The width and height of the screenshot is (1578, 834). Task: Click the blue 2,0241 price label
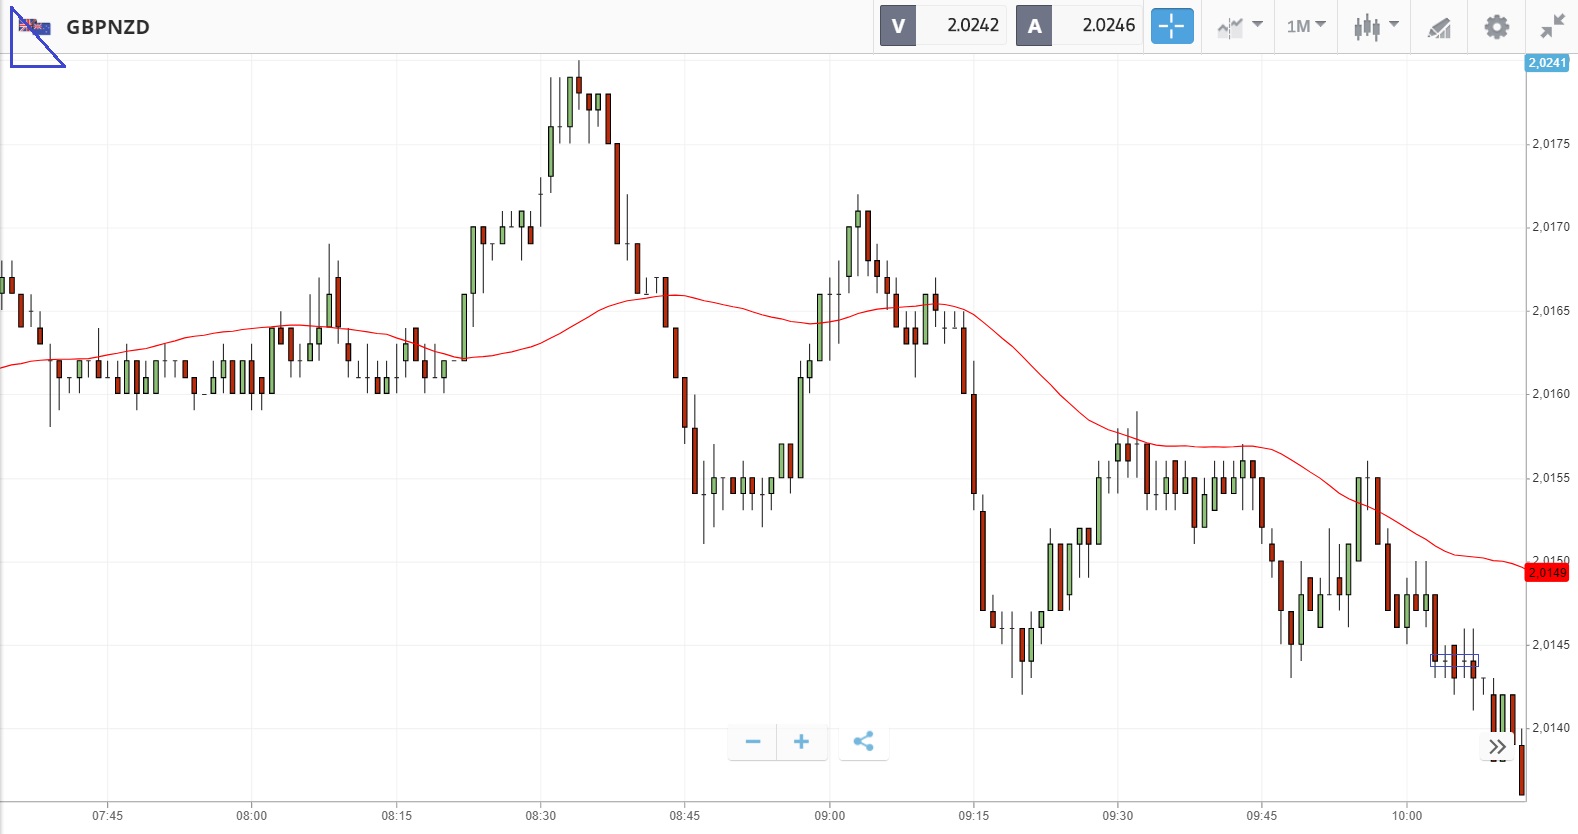1547,63
